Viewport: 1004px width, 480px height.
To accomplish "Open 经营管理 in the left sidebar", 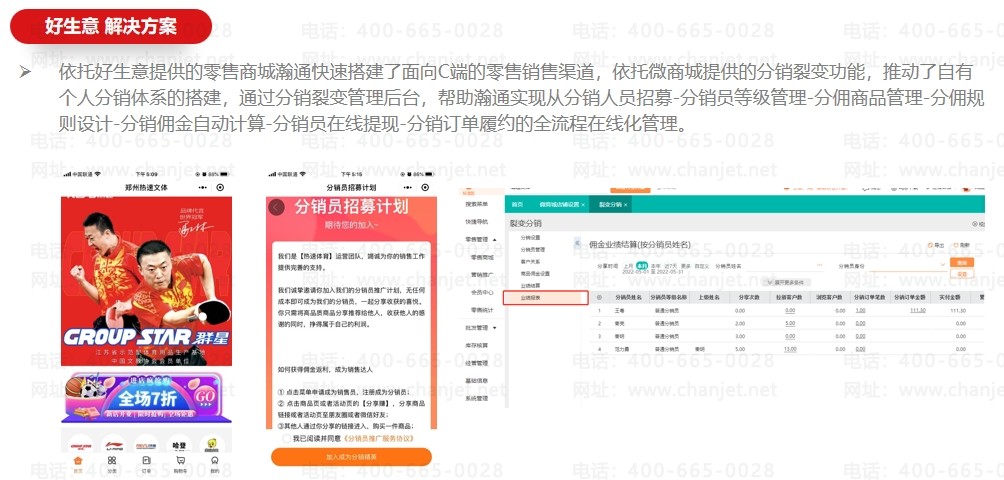I will coord(476,363).
